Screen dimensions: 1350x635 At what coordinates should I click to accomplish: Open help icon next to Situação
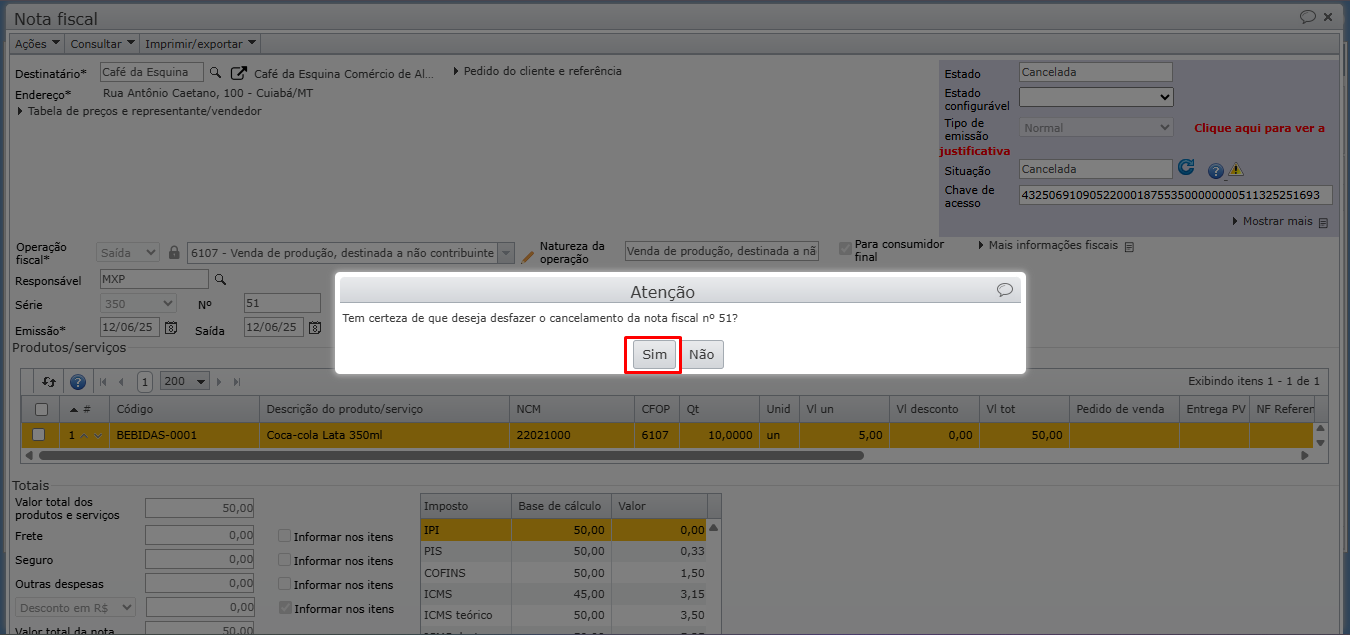click(x=1216, y=171)
